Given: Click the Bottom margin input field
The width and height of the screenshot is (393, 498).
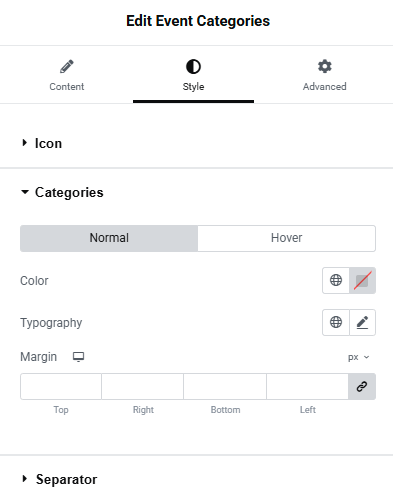Looking at the screenshot, I should [x=225, y=386].
